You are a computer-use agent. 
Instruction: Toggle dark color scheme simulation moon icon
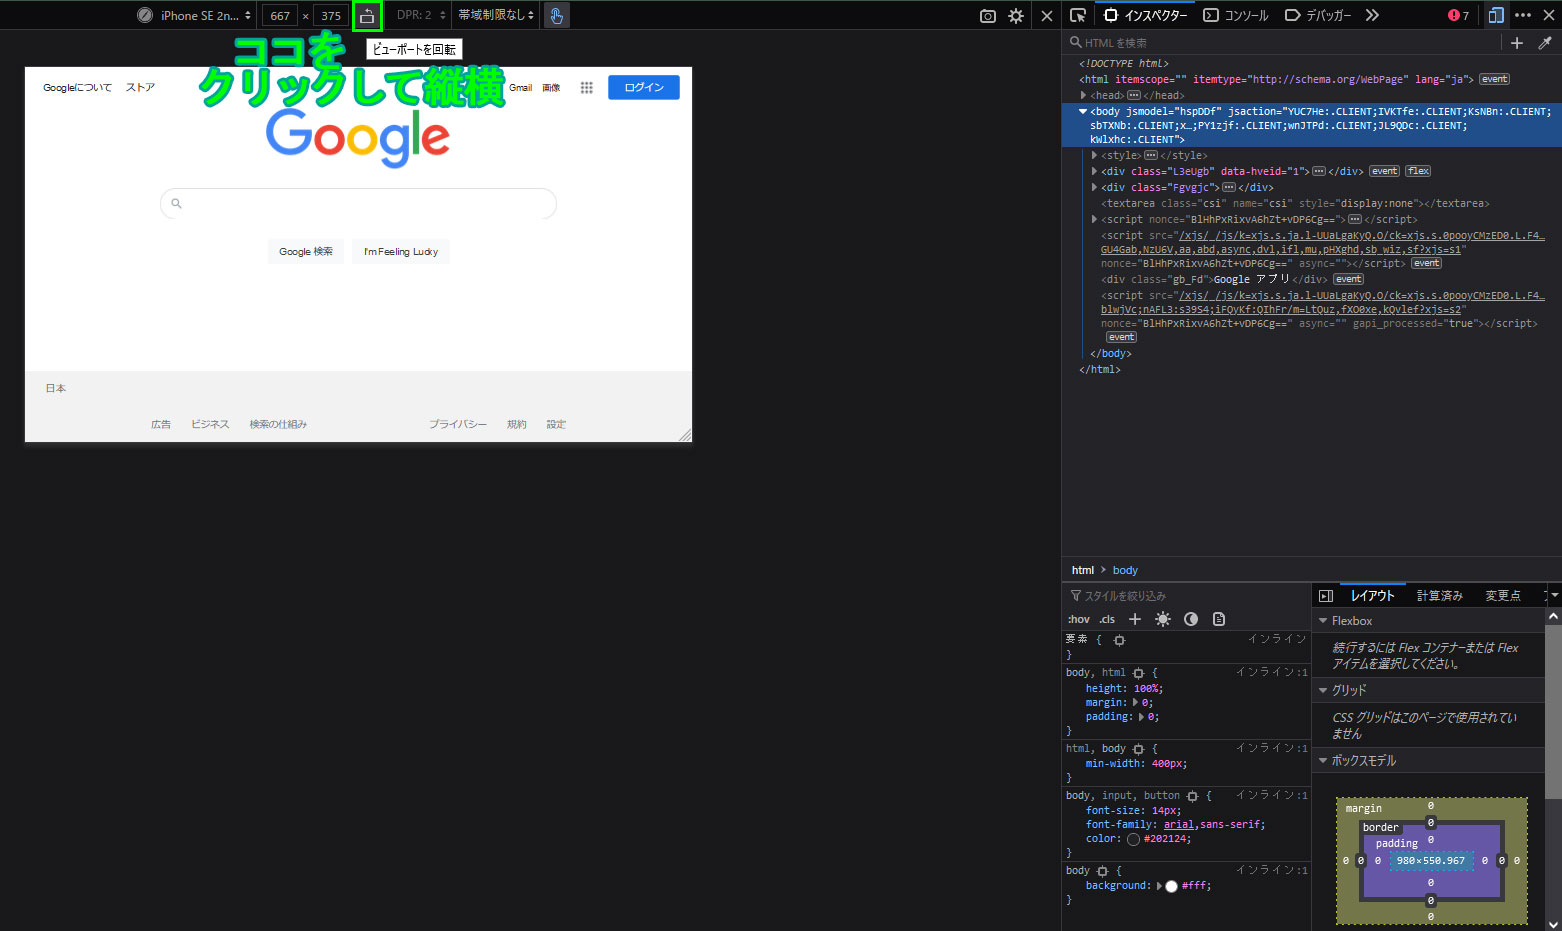pyautogui.click(x=1190, y=619)
